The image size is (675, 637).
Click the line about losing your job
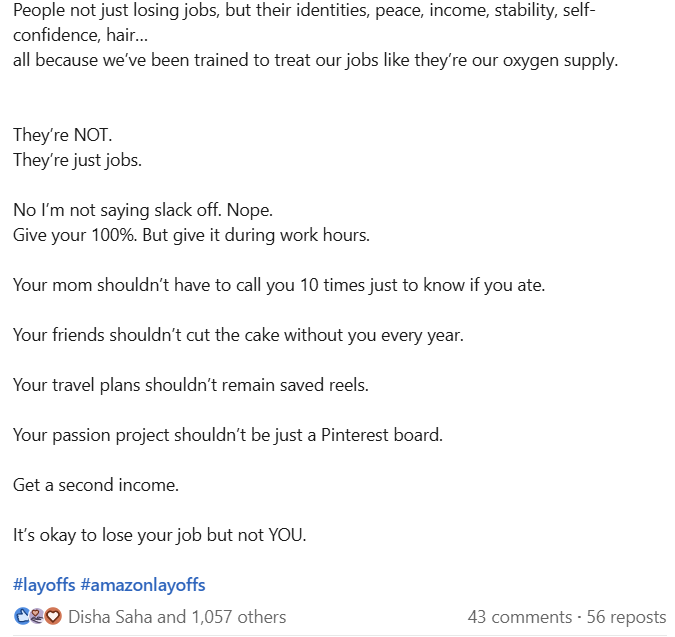coord(159,535)
